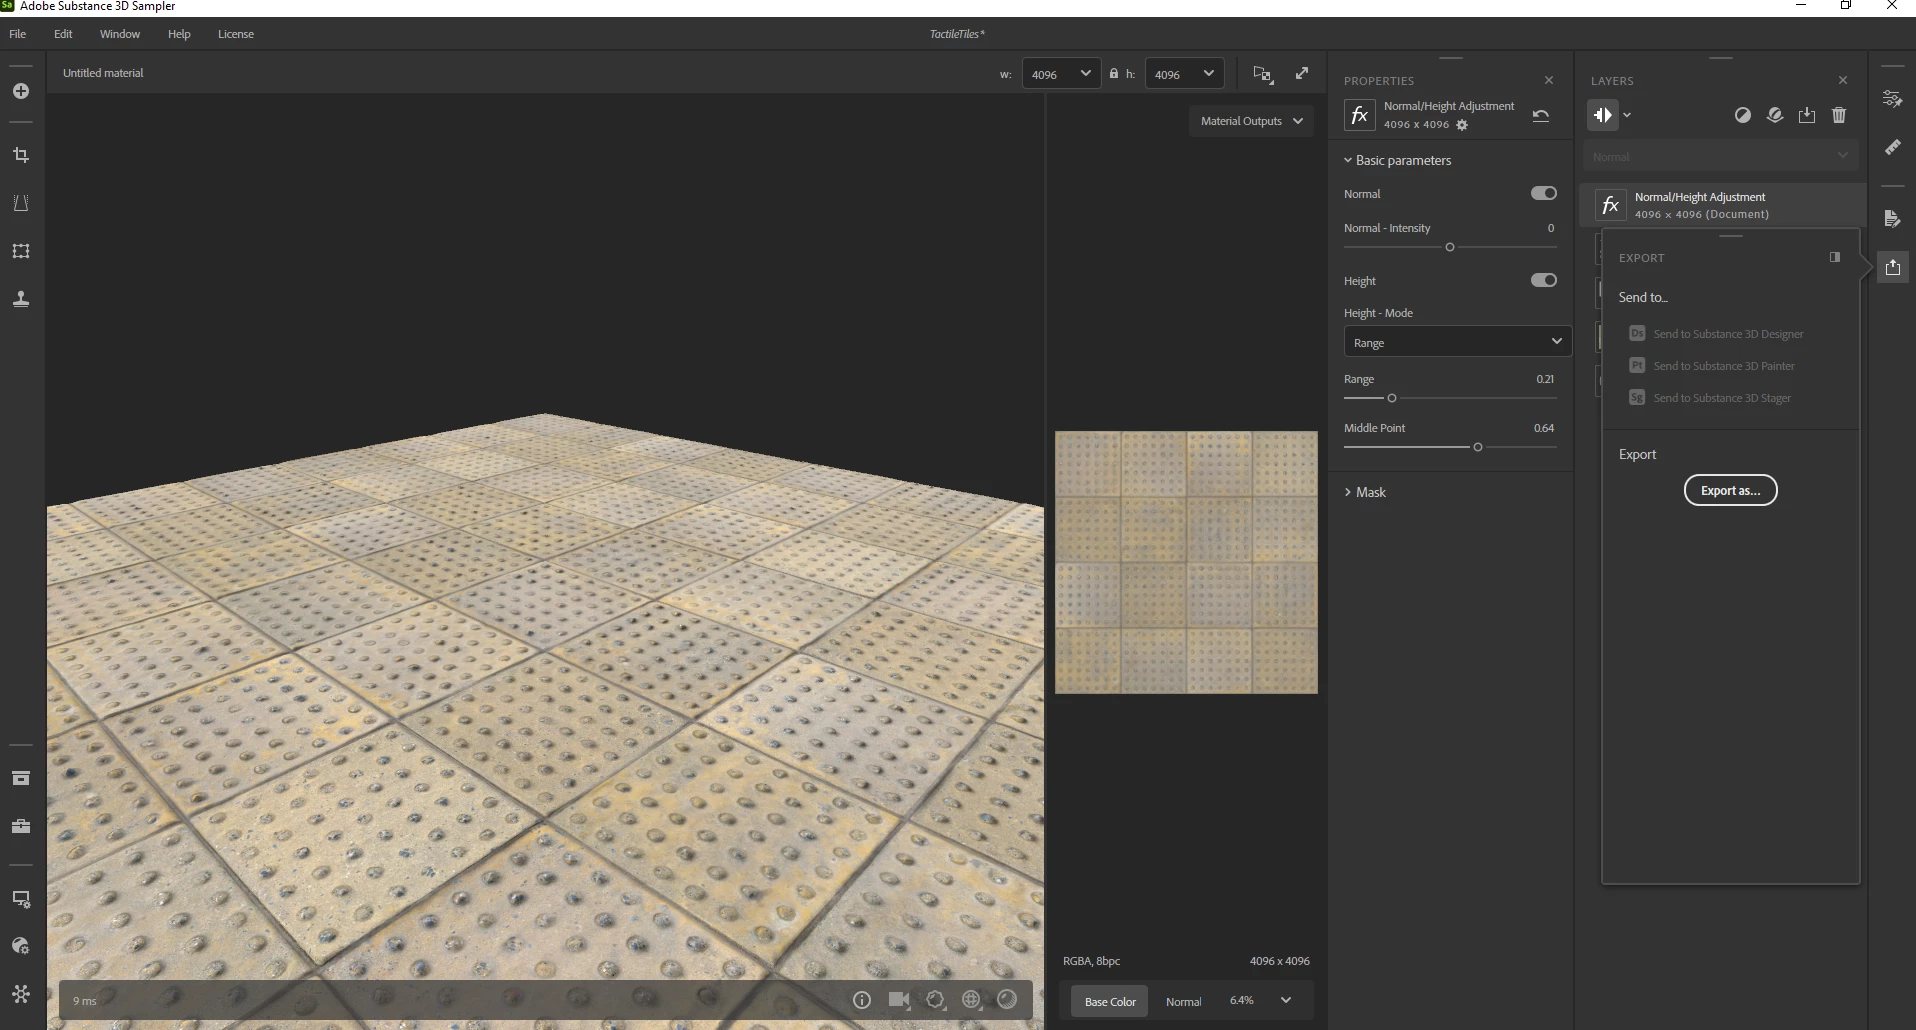Open camera options in 3D viewport
Screen dimensions: 1916x1030
tap(899, 1000)
